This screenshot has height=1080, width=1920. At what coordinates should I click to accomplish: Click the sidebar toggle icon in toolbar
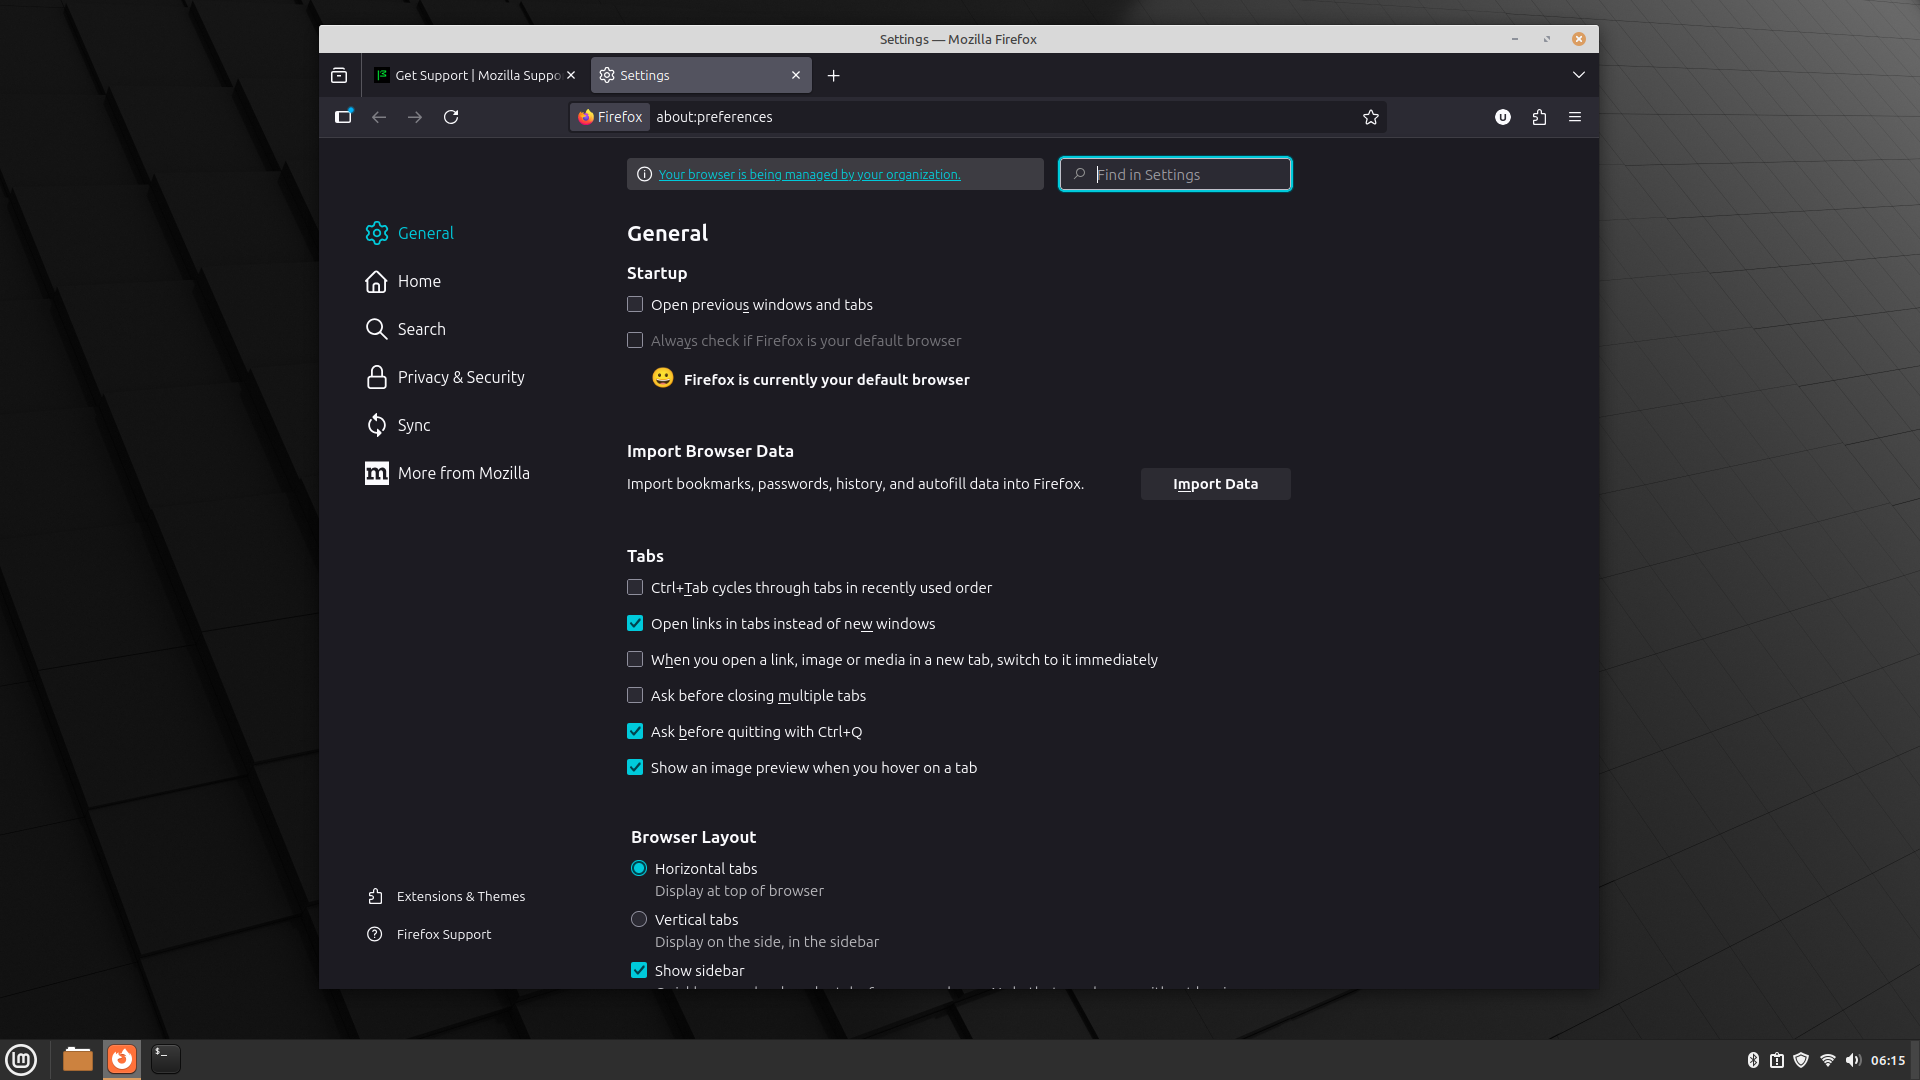pos(343,117)
